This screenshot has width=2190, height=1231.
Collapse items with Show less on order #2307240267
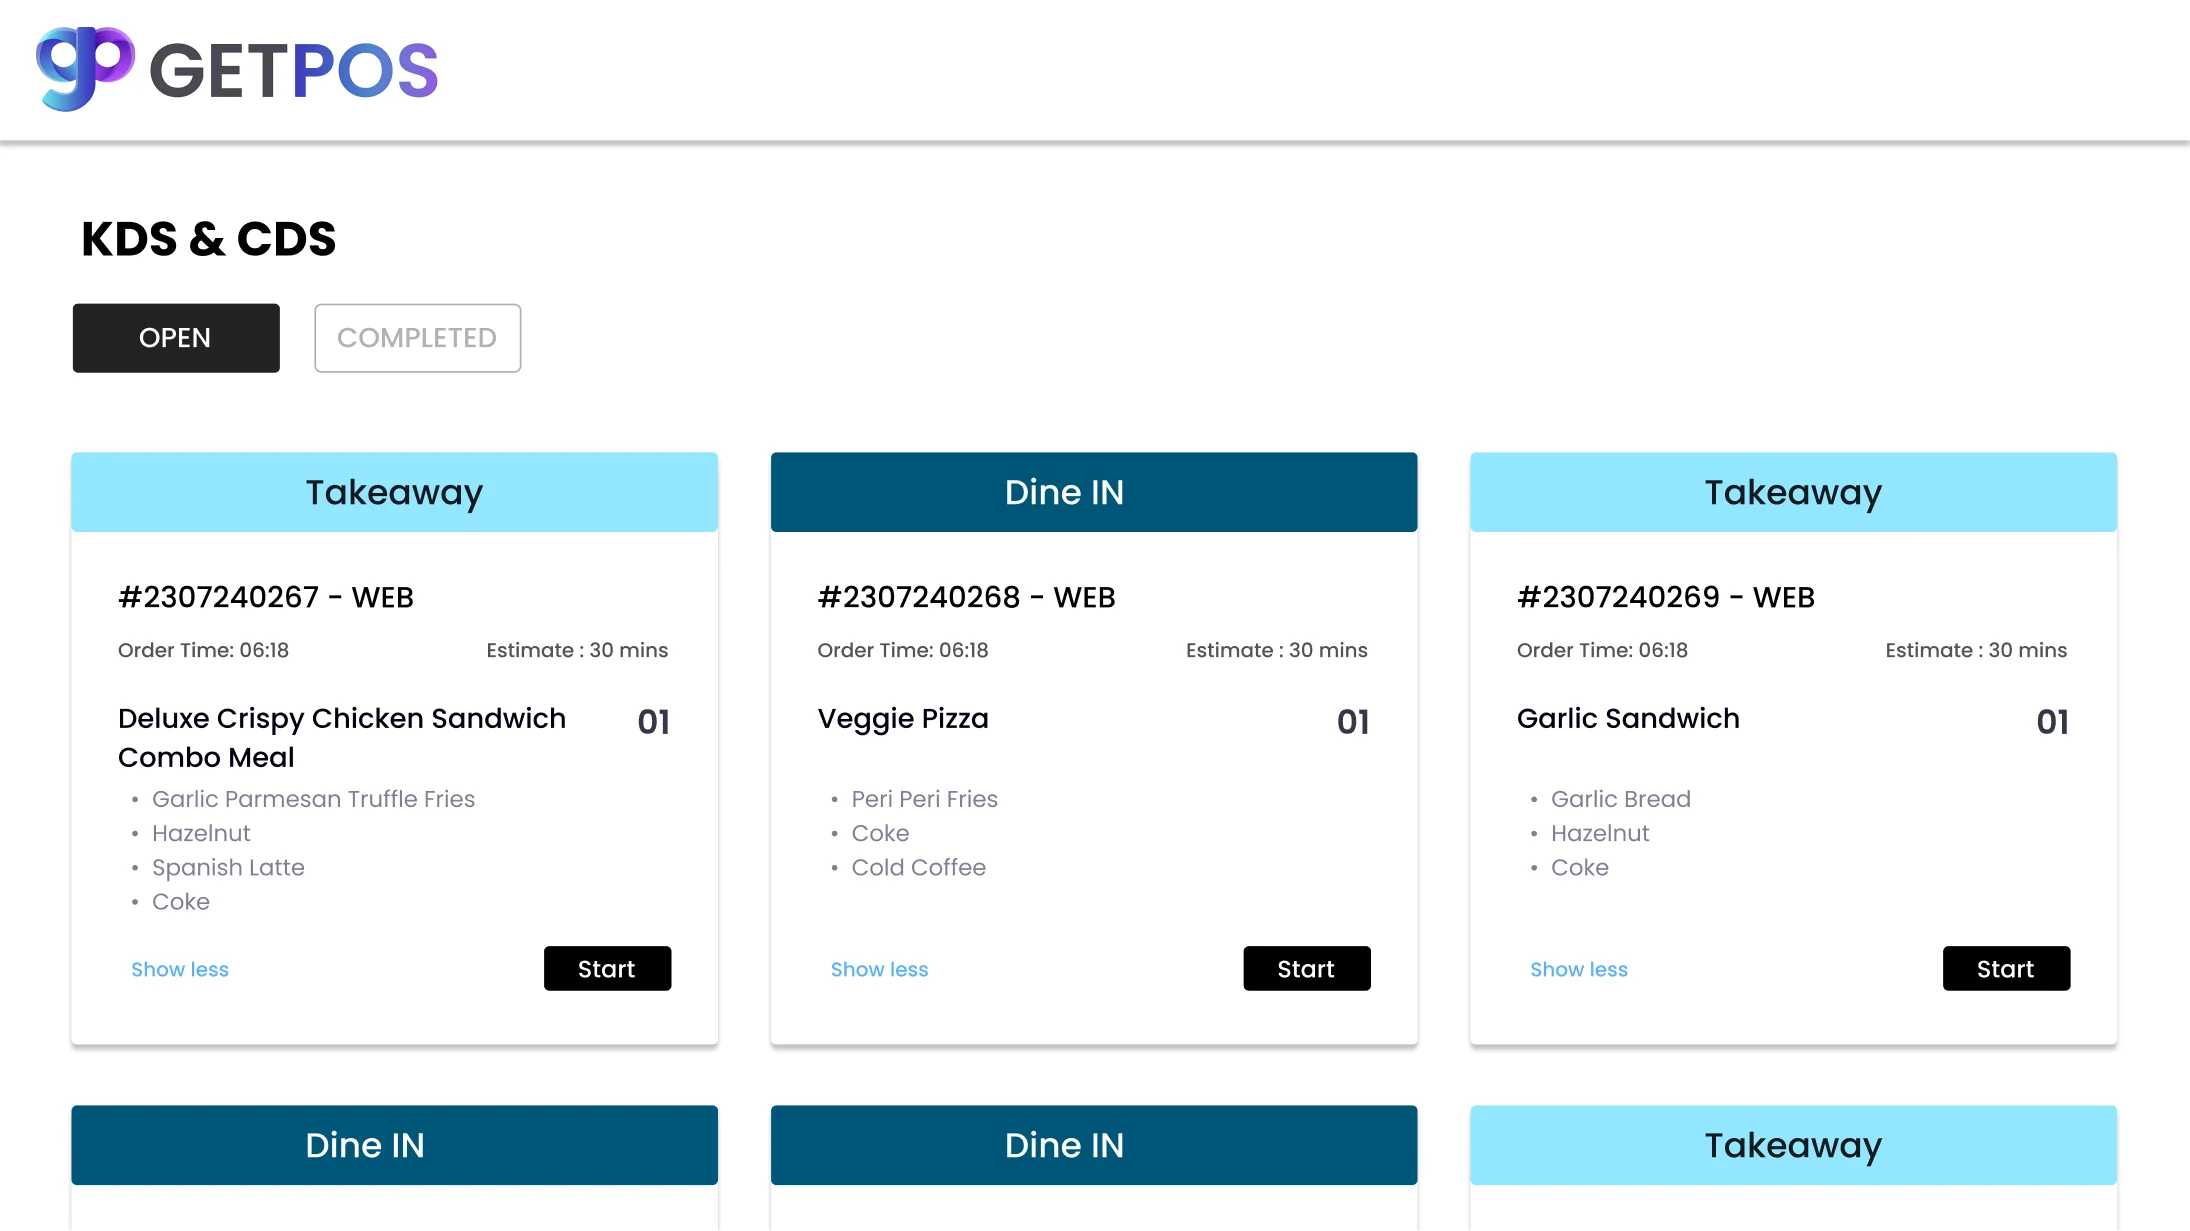tap(180, 969)
